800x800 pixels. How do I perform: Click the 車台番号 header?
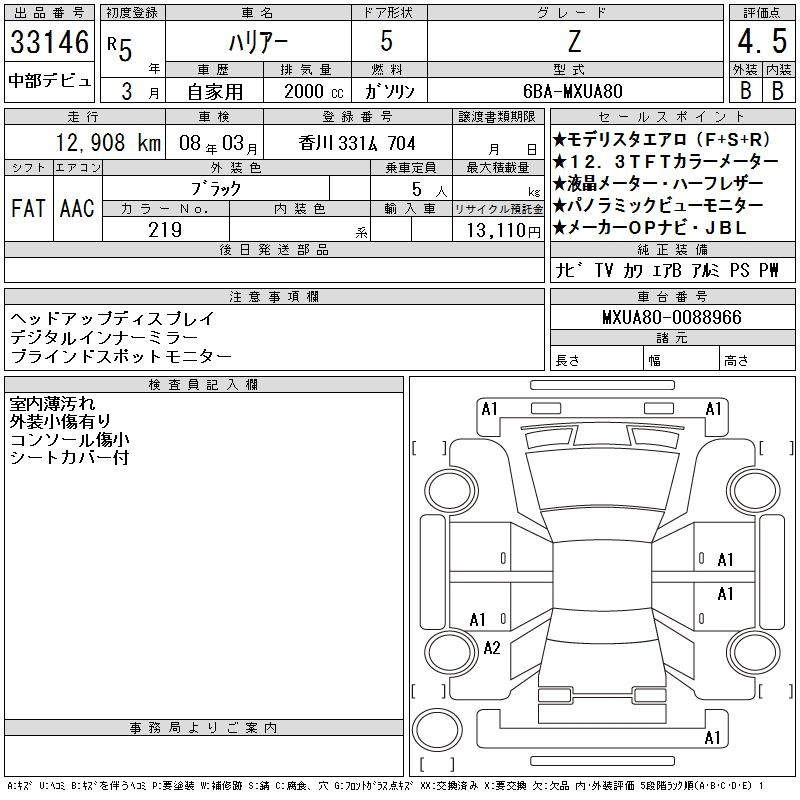pyautogui.click(x=672, y=297)
